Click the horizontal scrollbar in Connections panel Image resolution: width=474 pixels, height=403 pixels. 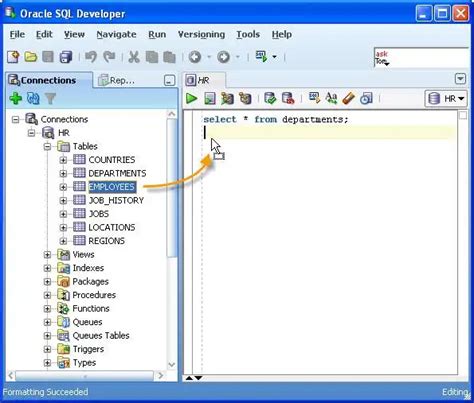pos(86,376)
